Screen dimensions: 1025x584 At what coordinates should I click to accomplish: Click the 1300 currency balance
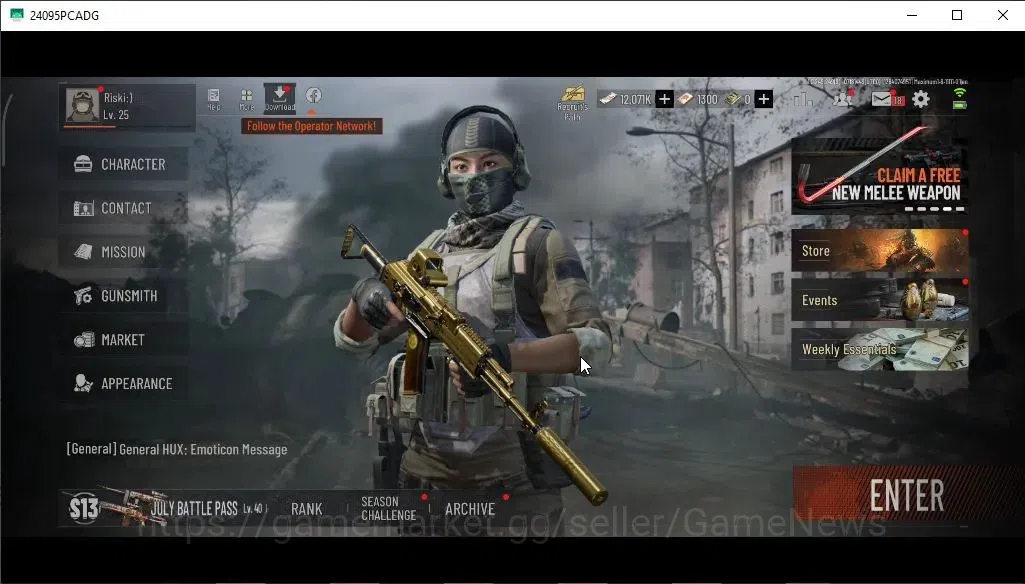point(698,99)
